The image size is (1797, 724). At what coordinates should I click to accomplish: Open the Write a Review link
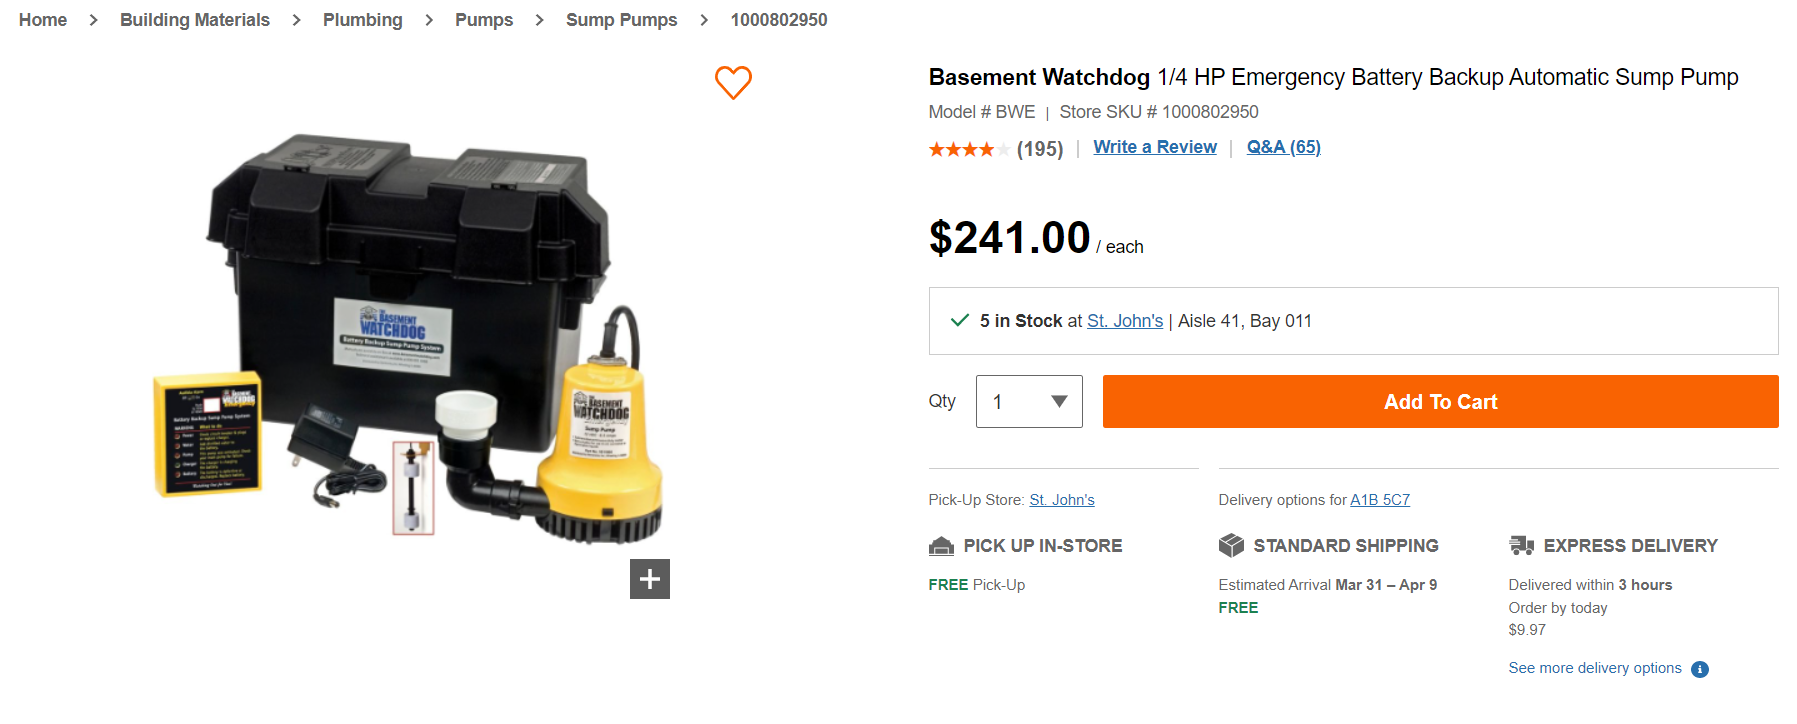pos(1155,147)
